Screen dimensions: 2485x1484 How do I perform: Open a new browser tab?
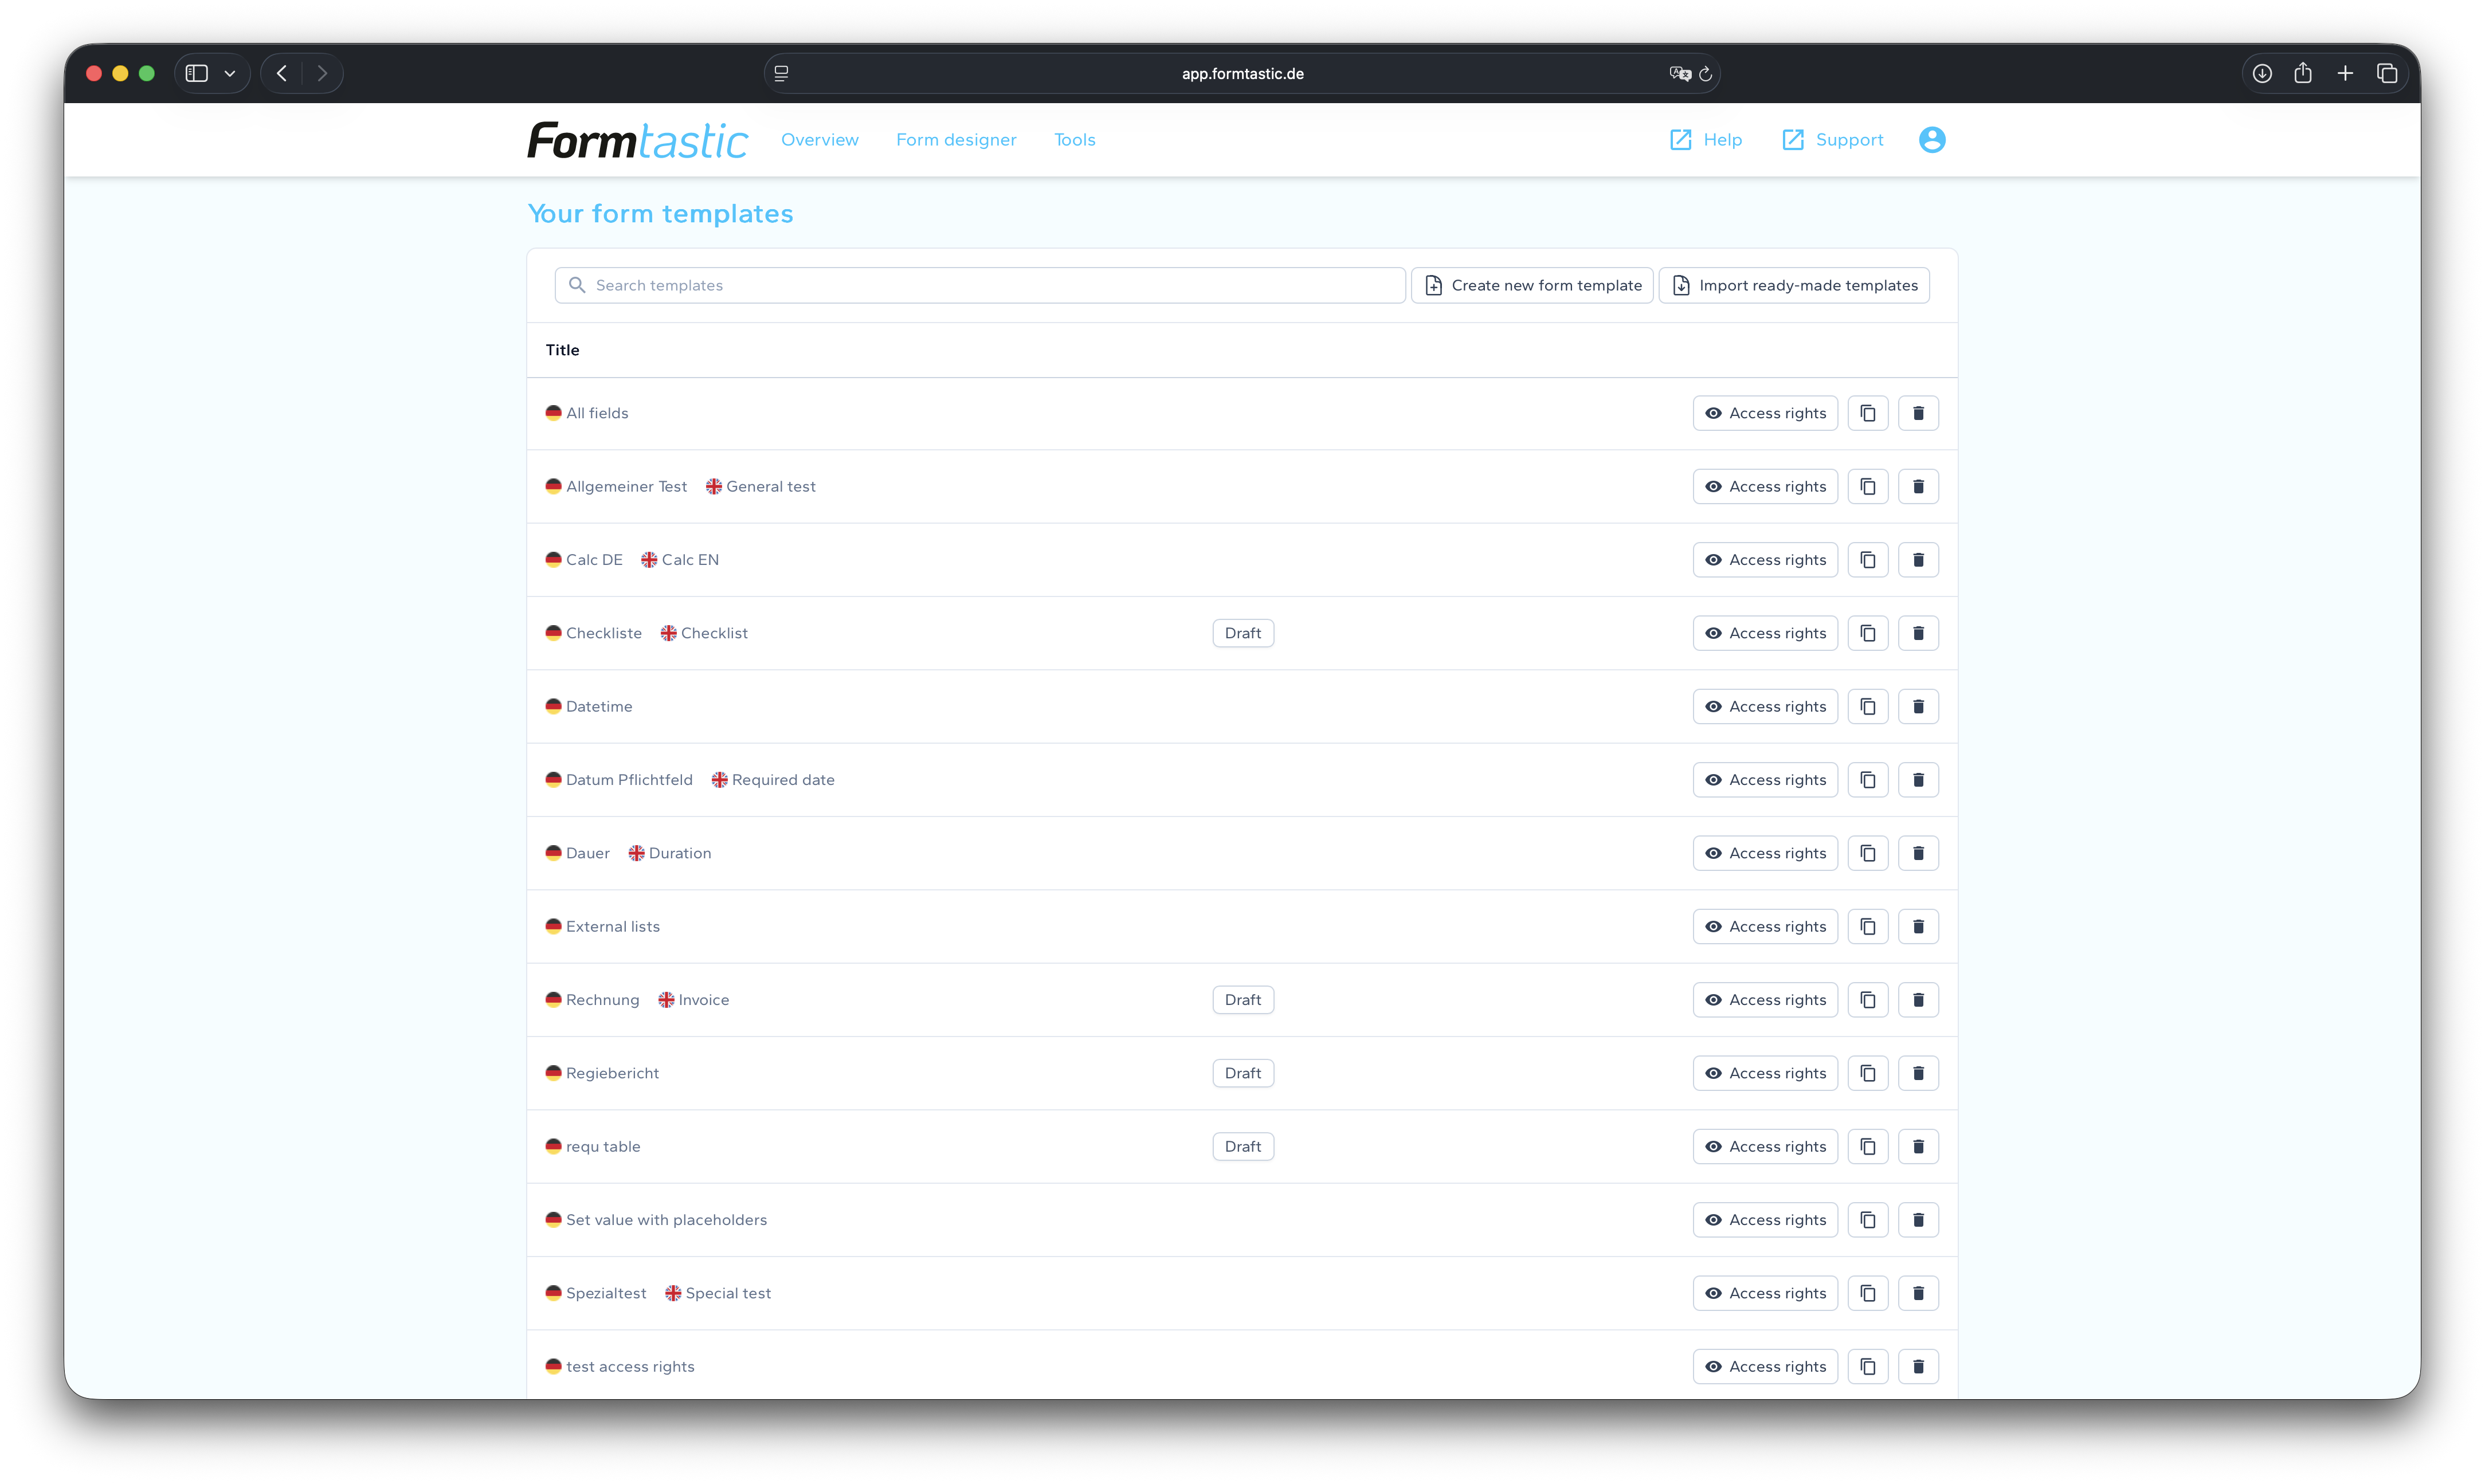pos(2345,73)
